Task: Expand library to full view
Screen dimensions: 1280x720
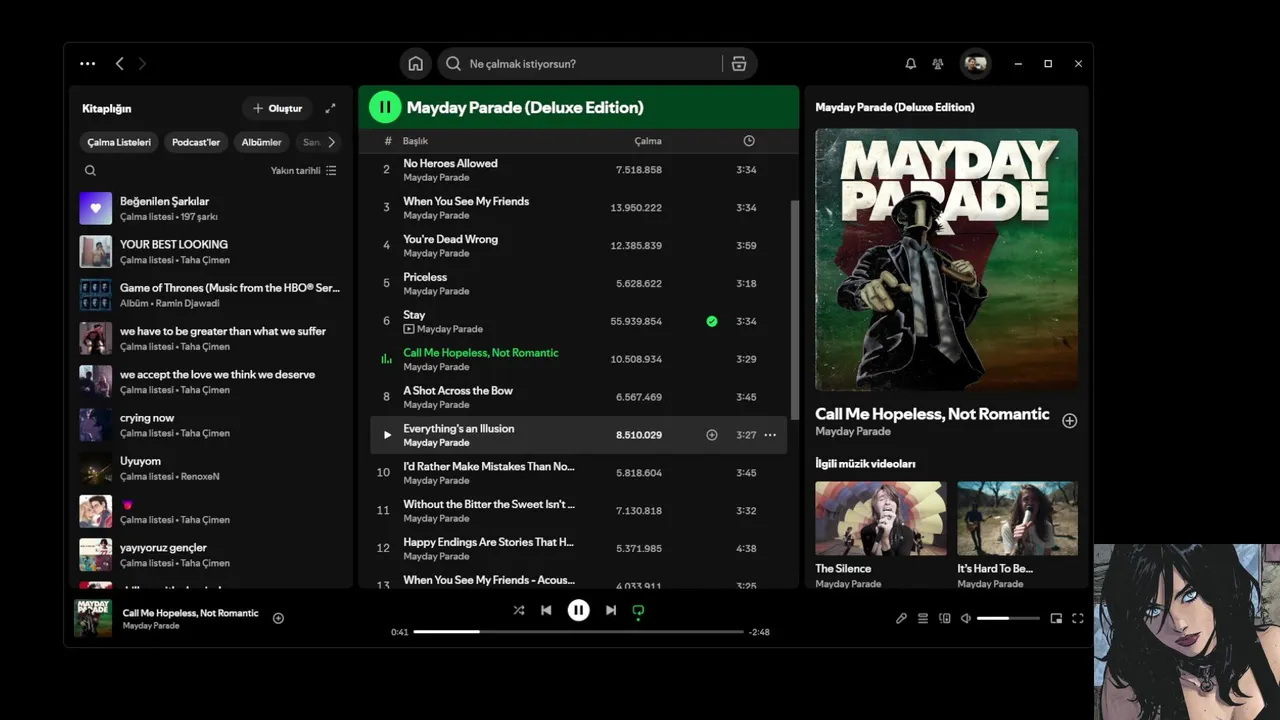Action: pos(331,108)
